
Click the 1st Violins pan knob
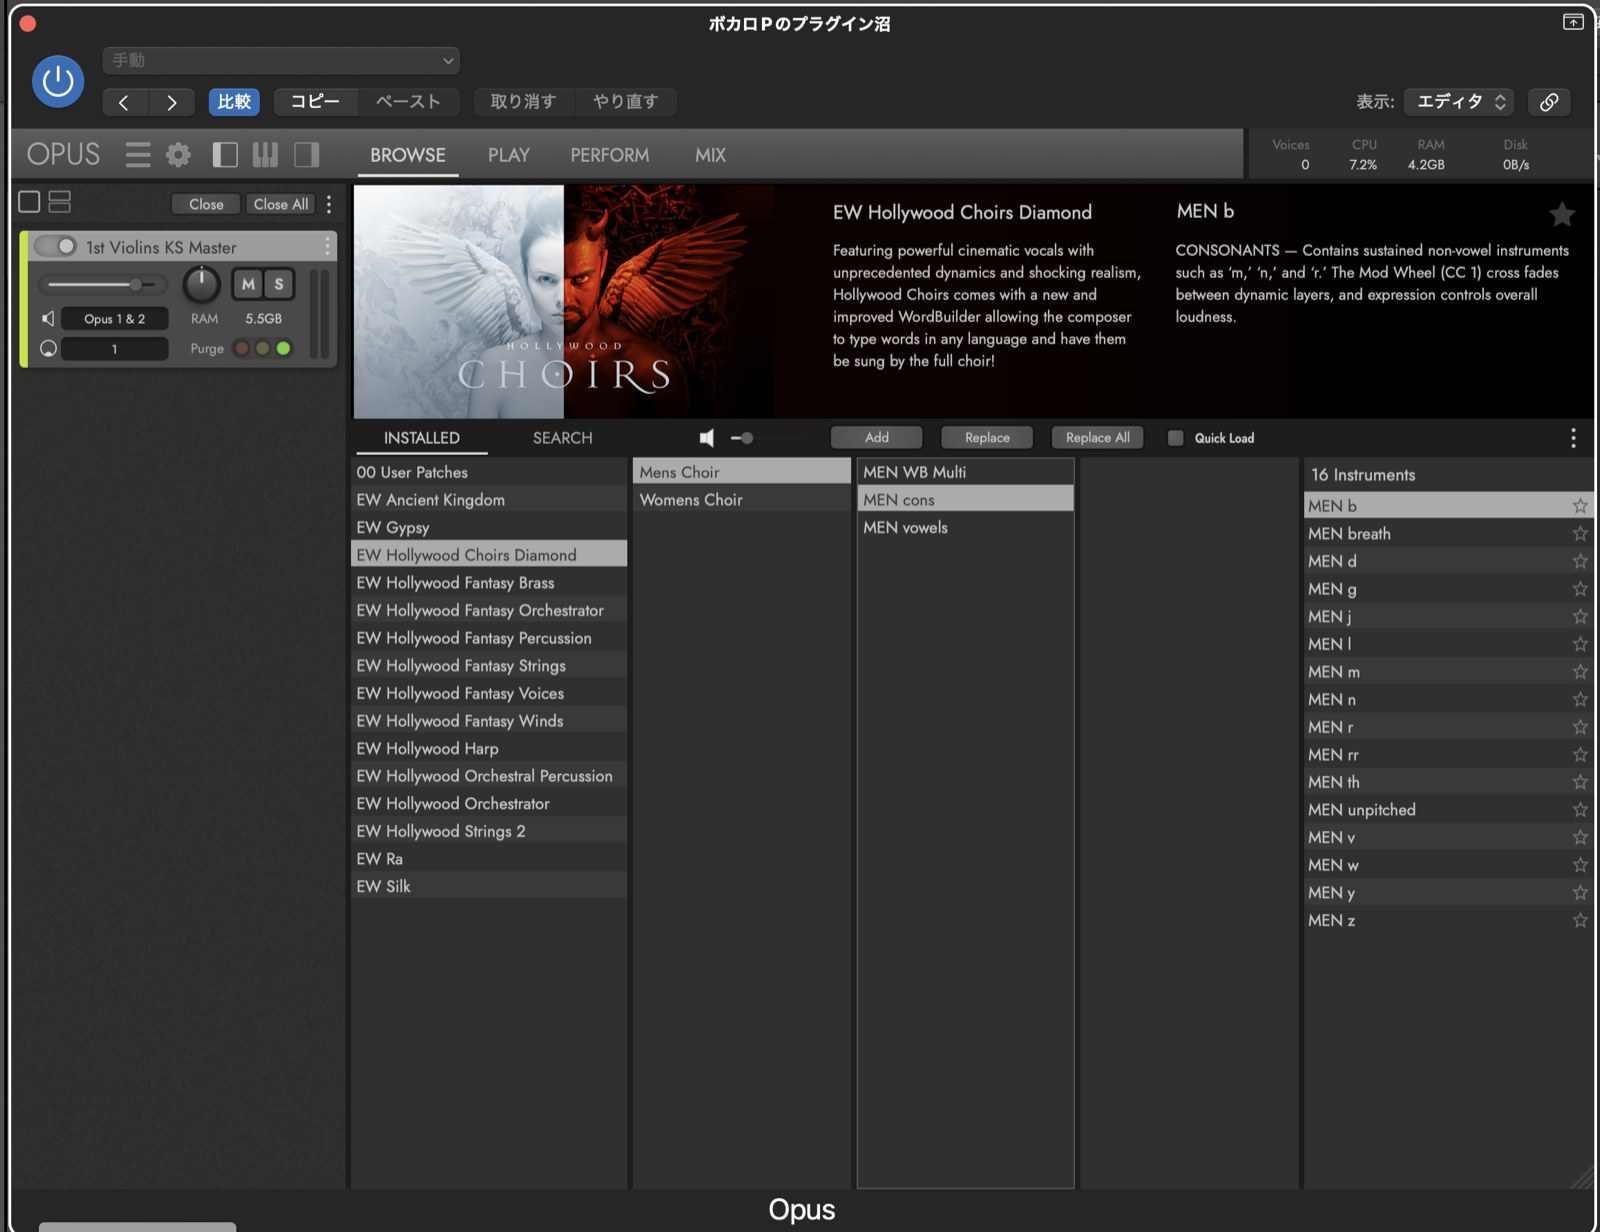(201, 284)
